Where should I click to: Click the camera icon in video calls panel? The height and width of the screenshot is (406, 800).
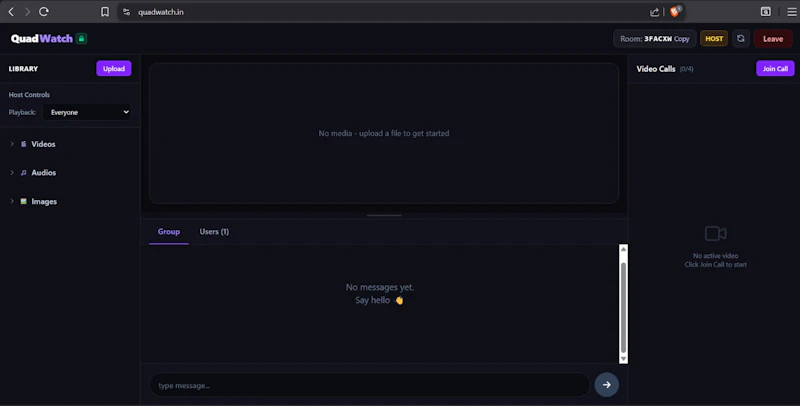click(x=715, y=234)
